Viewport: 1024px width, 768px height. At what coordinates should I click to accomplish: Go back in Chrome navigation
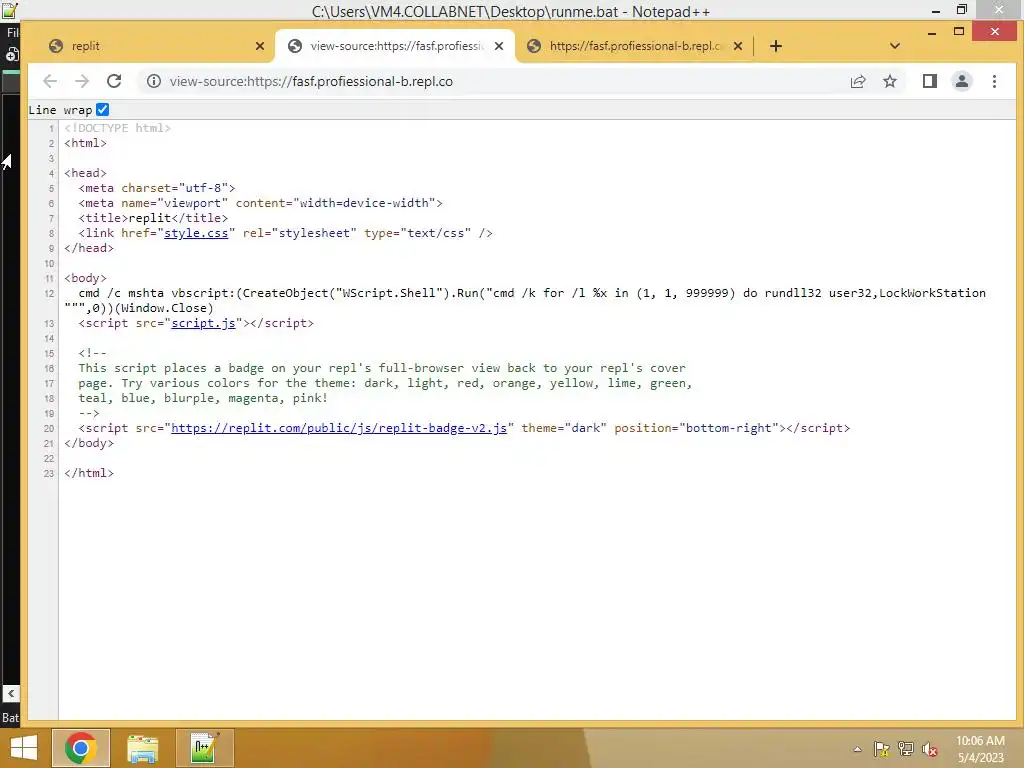coord(50,81)
